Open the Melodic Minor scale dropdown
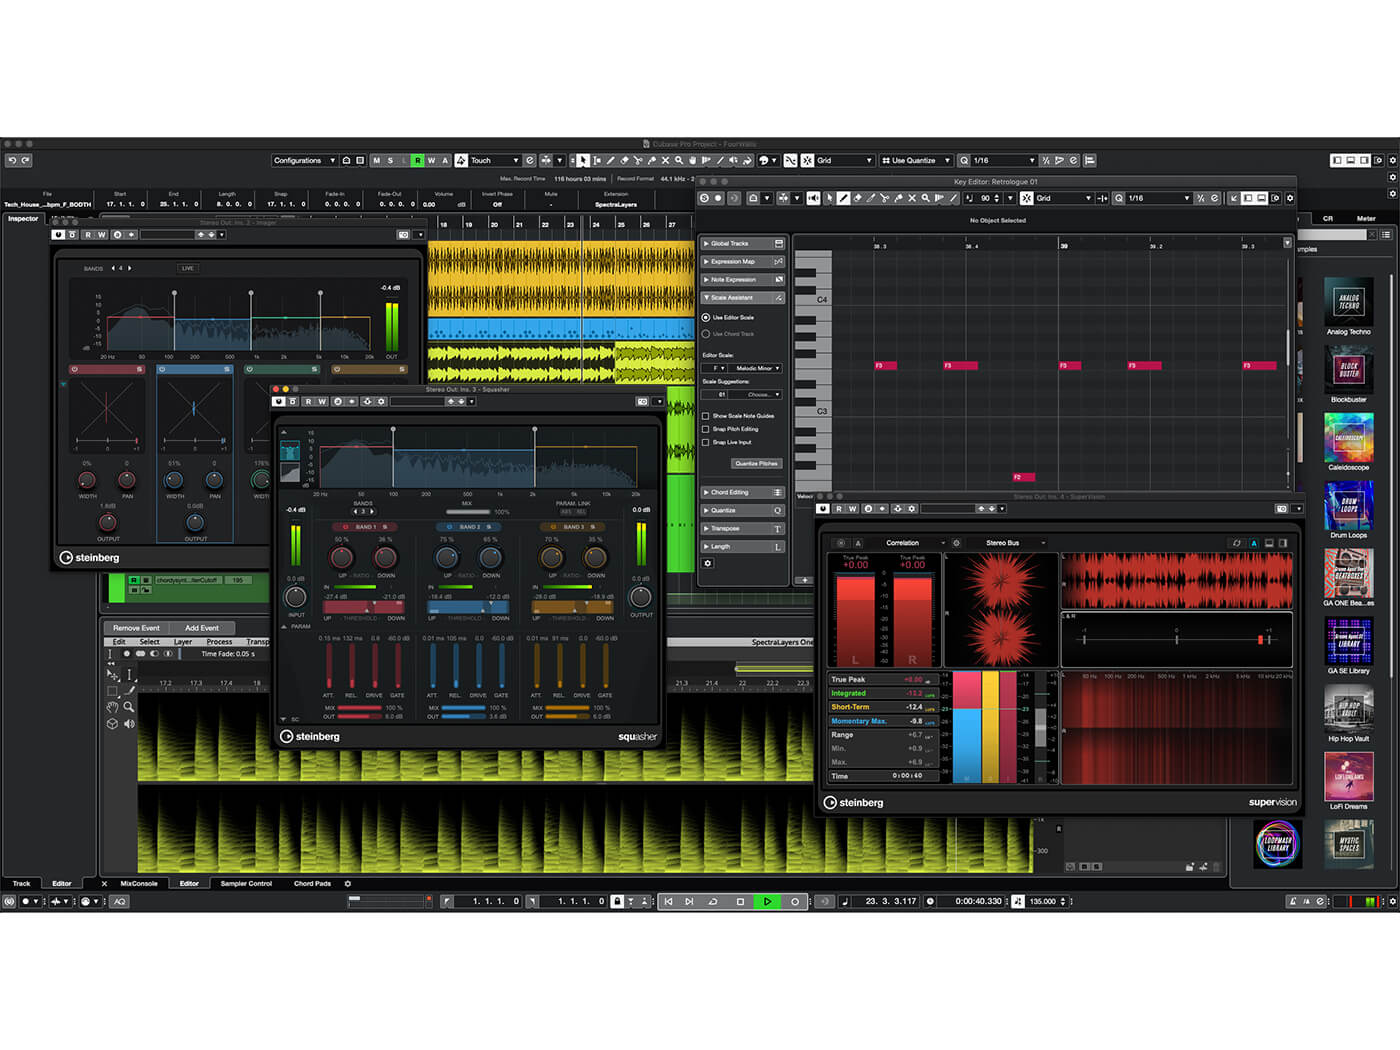 [755, 368]
